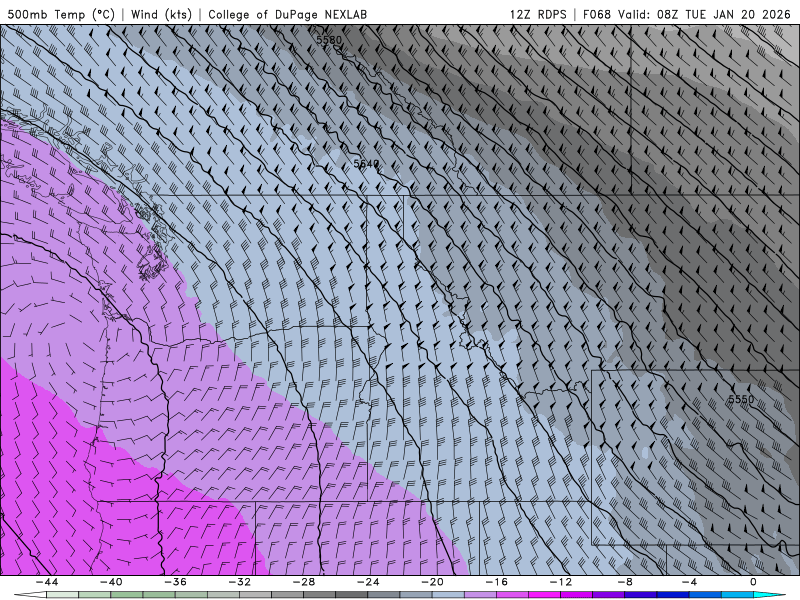
Task: Click the -36 colorbar tick label
Action: 176,582
